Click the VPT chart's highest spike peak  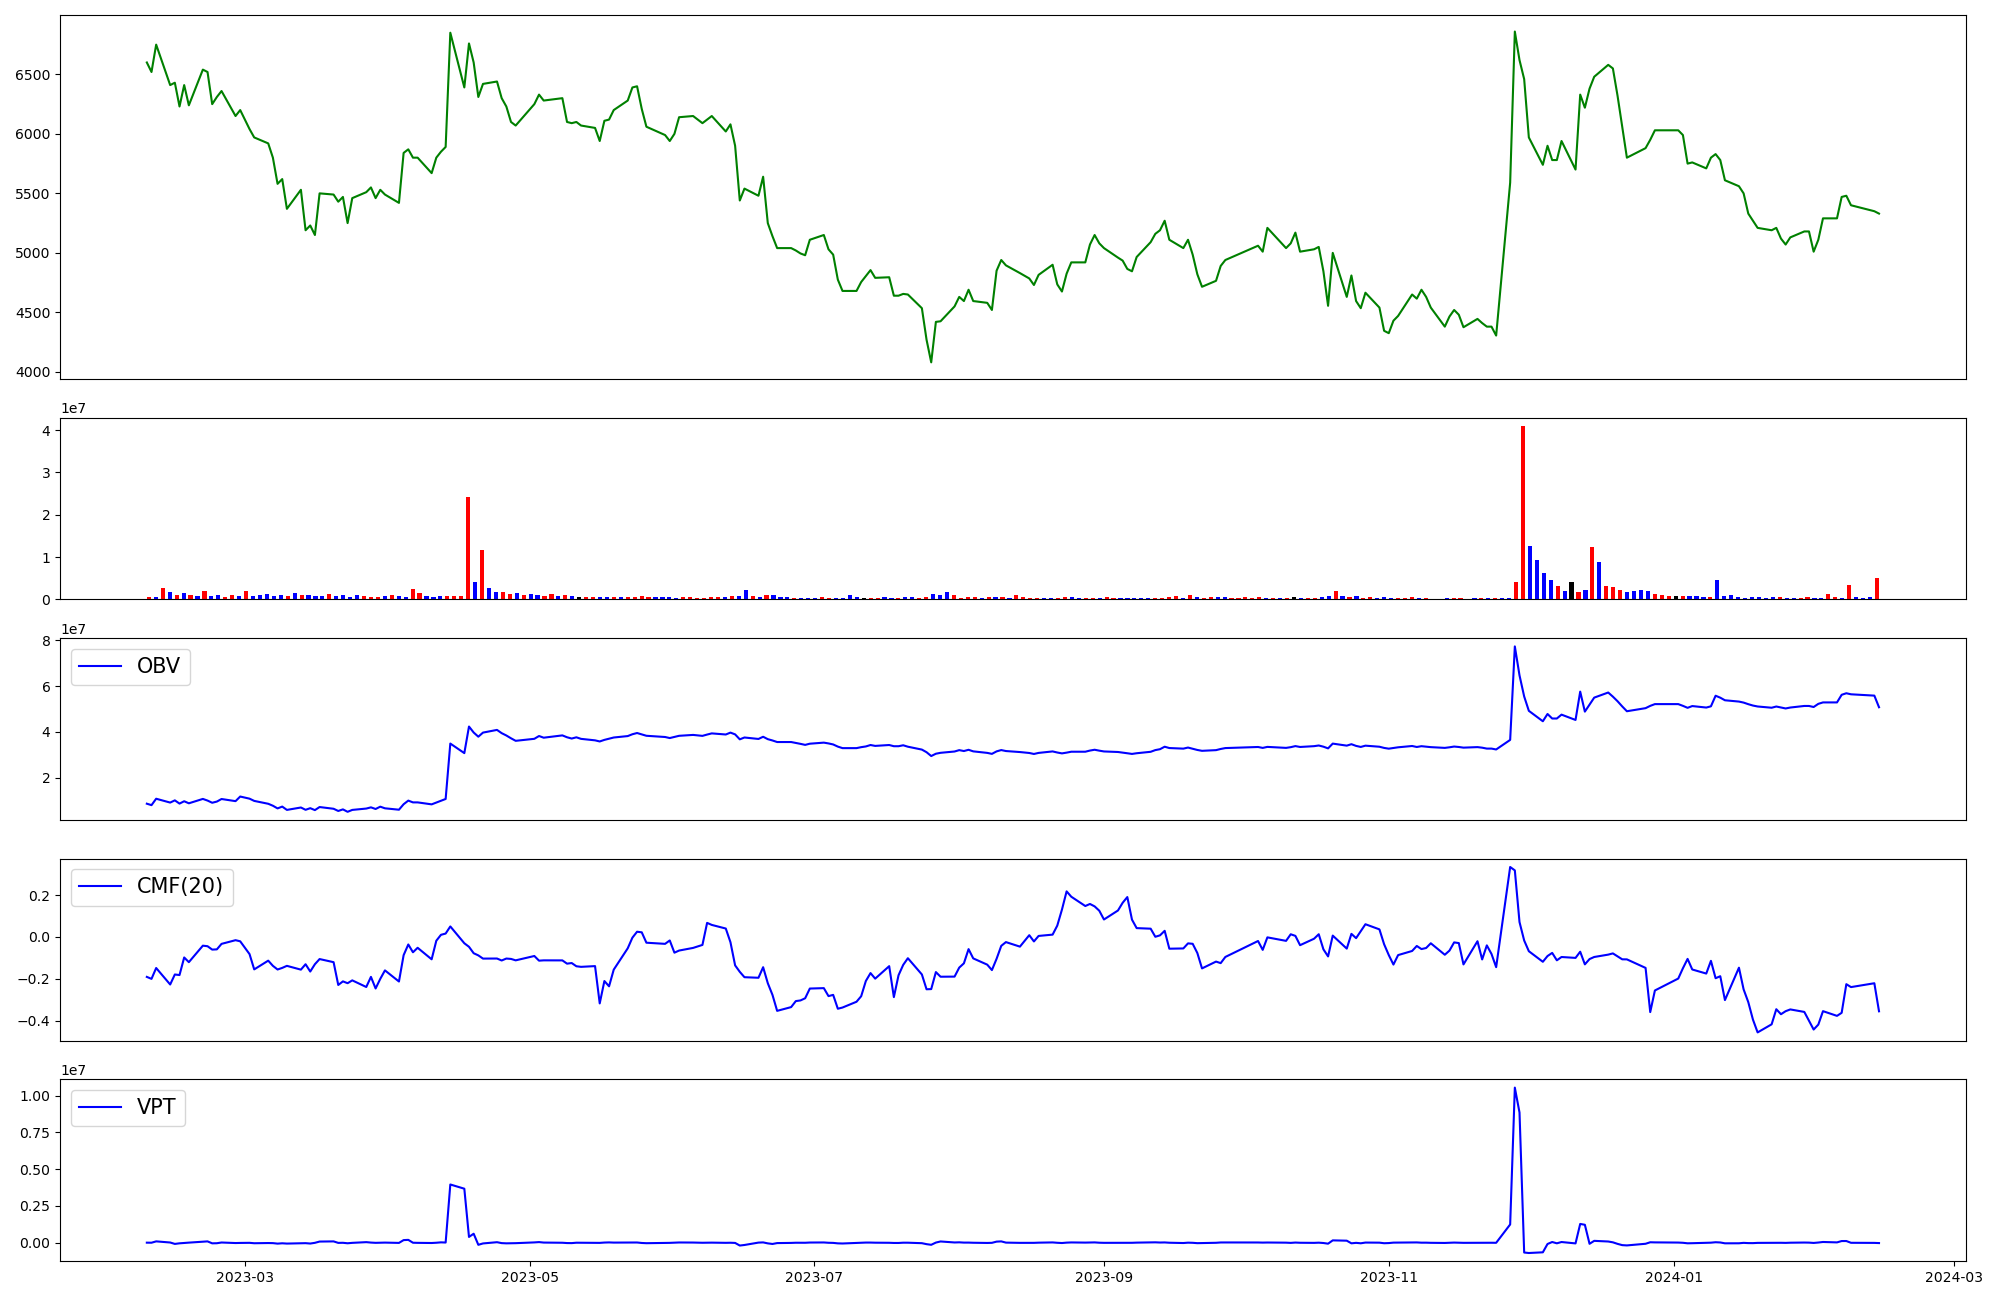[1514, 1089]
